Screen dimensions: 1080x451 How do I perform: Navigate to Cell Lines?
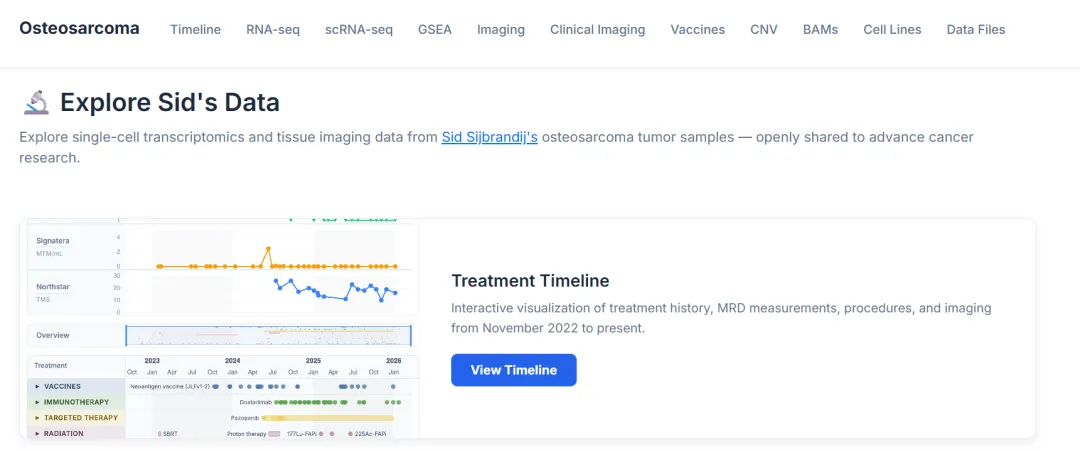(x=893, y=29)
